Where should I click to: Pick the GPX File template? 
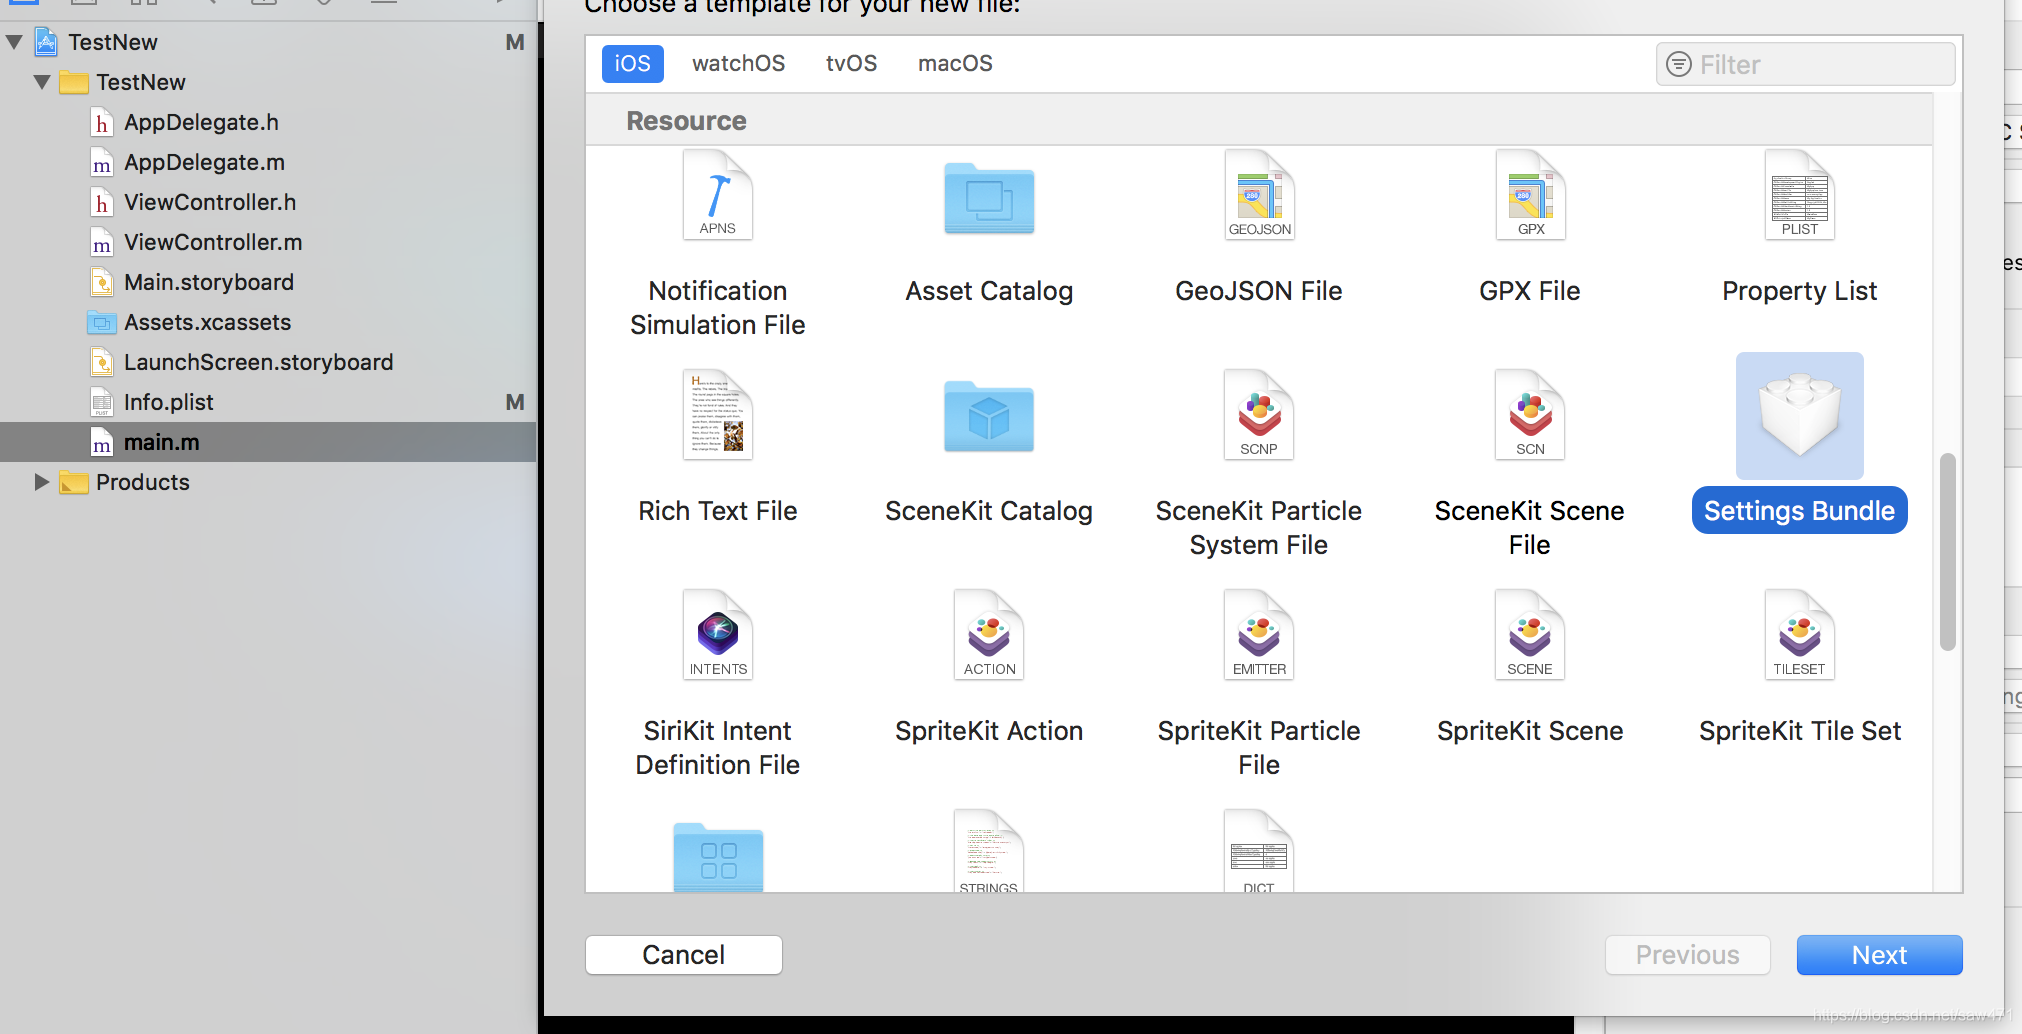tap(1530, 228)
